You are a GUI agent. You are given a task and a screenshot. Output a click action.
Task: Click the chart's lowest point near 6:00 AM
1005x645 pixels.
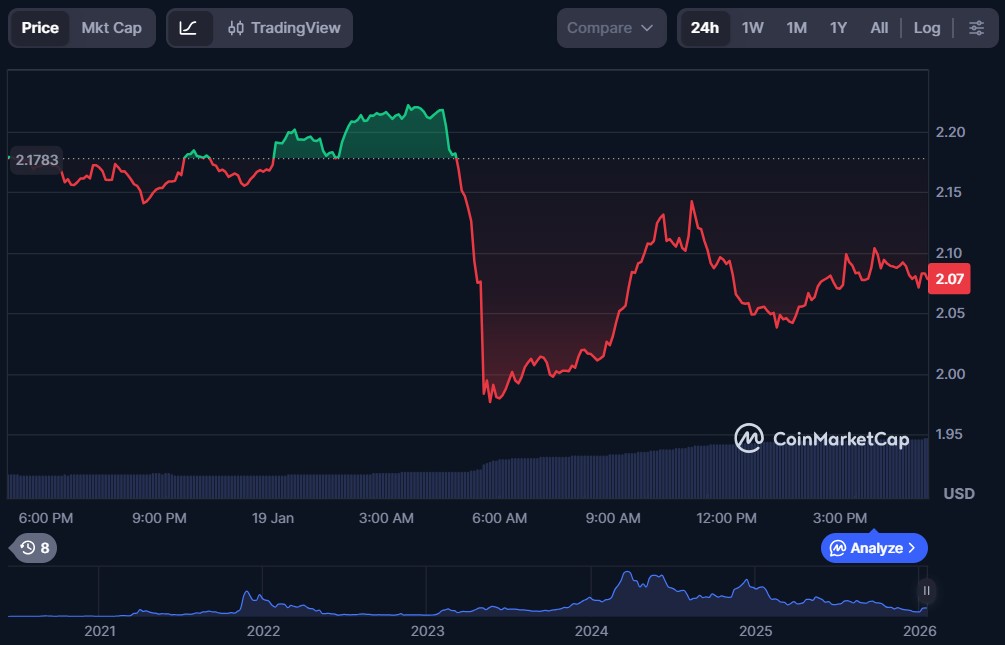[x=490, y=400]
